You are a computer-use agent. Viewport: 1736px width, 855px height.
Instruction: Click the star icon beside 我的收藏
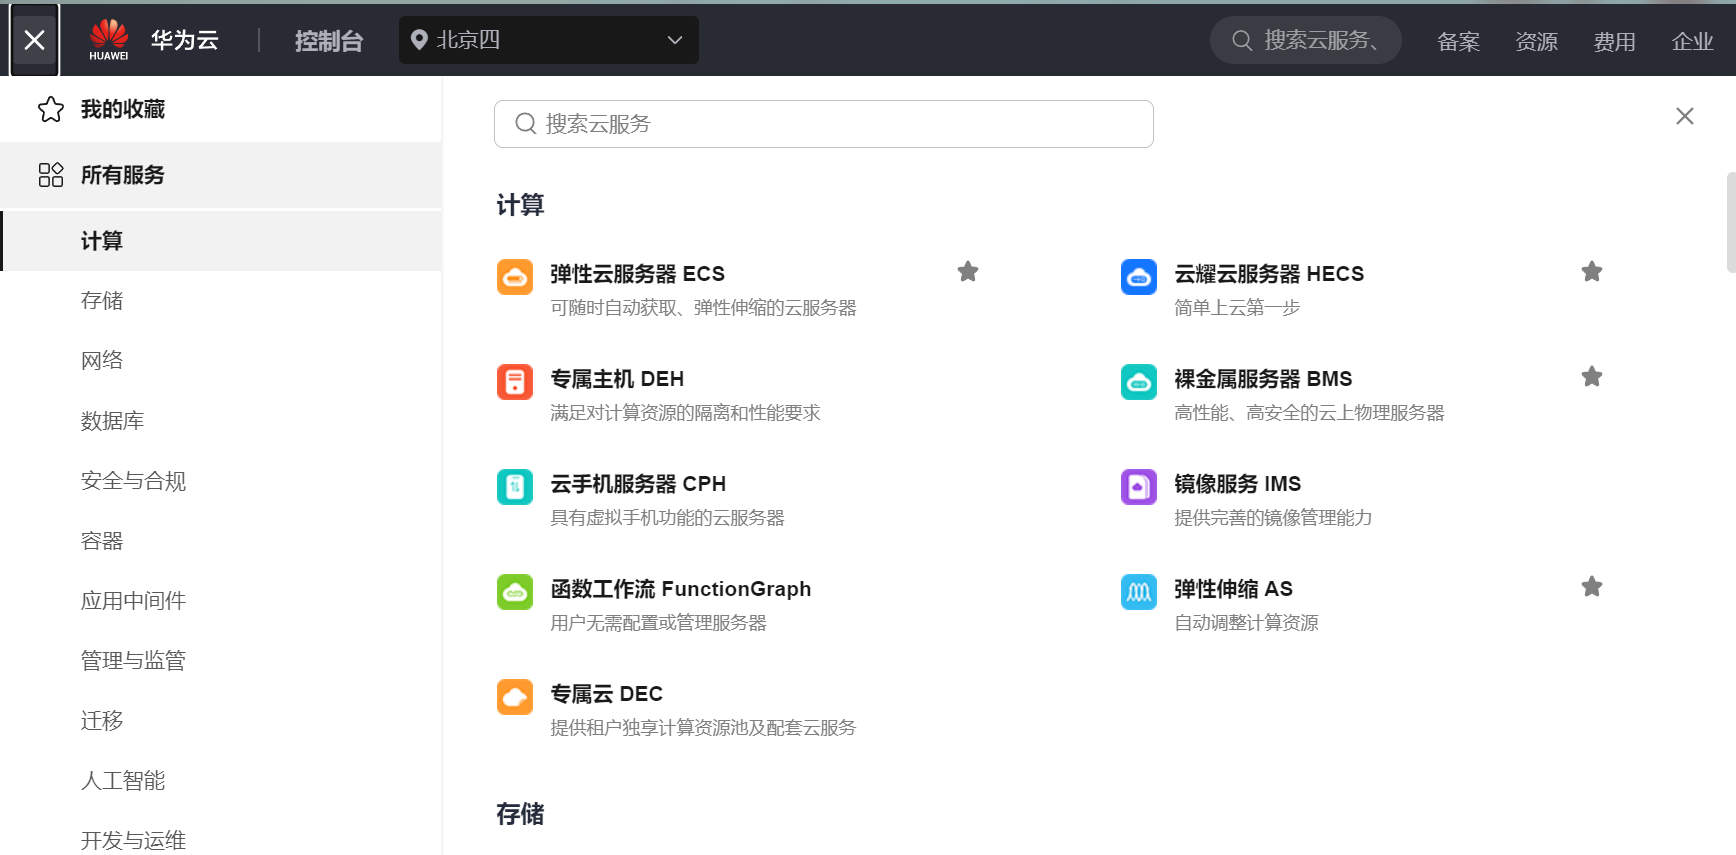tap(51, 109)
